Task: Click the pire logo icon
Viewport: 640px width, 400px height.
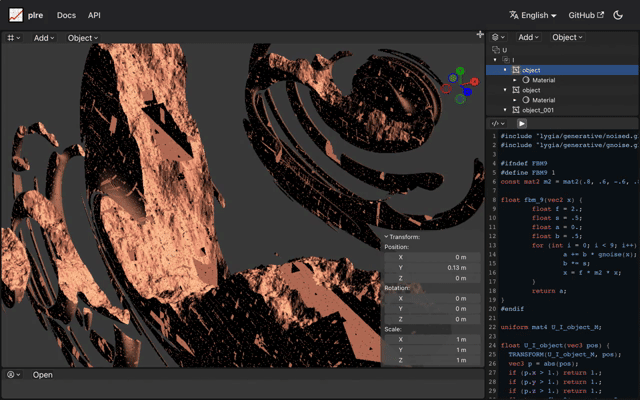Action: pos(16,15)
